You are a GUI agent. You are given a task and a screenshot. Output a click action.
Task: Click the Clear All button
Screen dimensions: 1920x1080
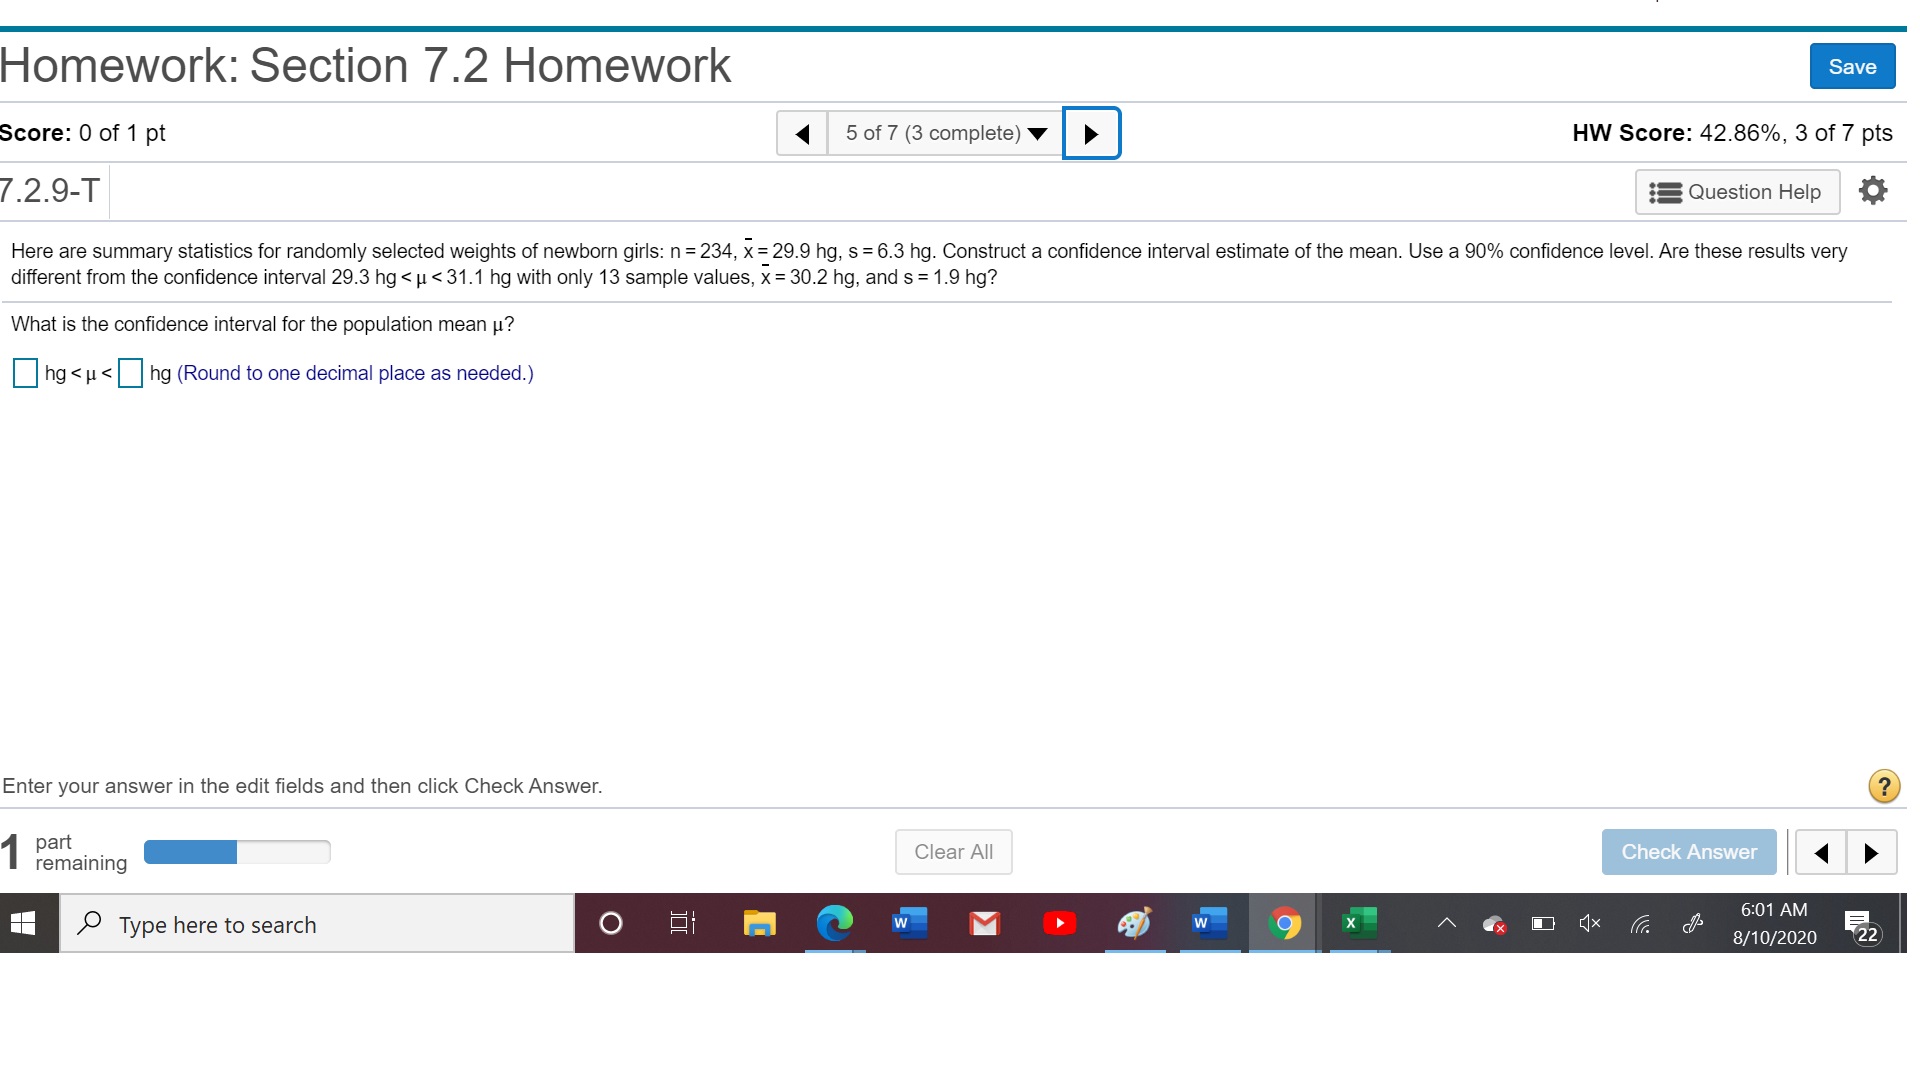pos(953,852)
